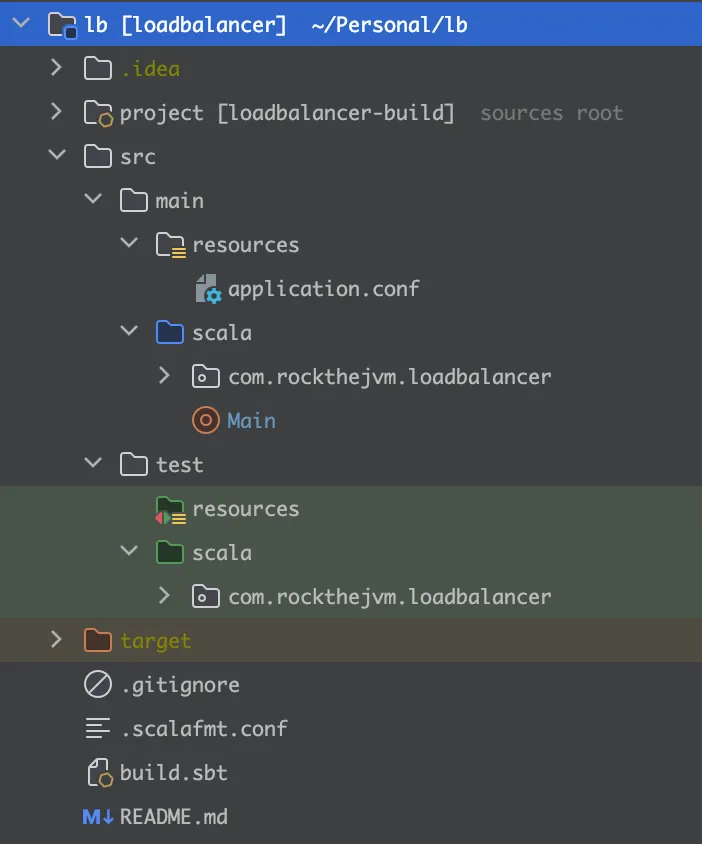Image resolution: width=702 pixels, height=844 pixels.
Task: Expand the .idea folder
Action: 57,68
